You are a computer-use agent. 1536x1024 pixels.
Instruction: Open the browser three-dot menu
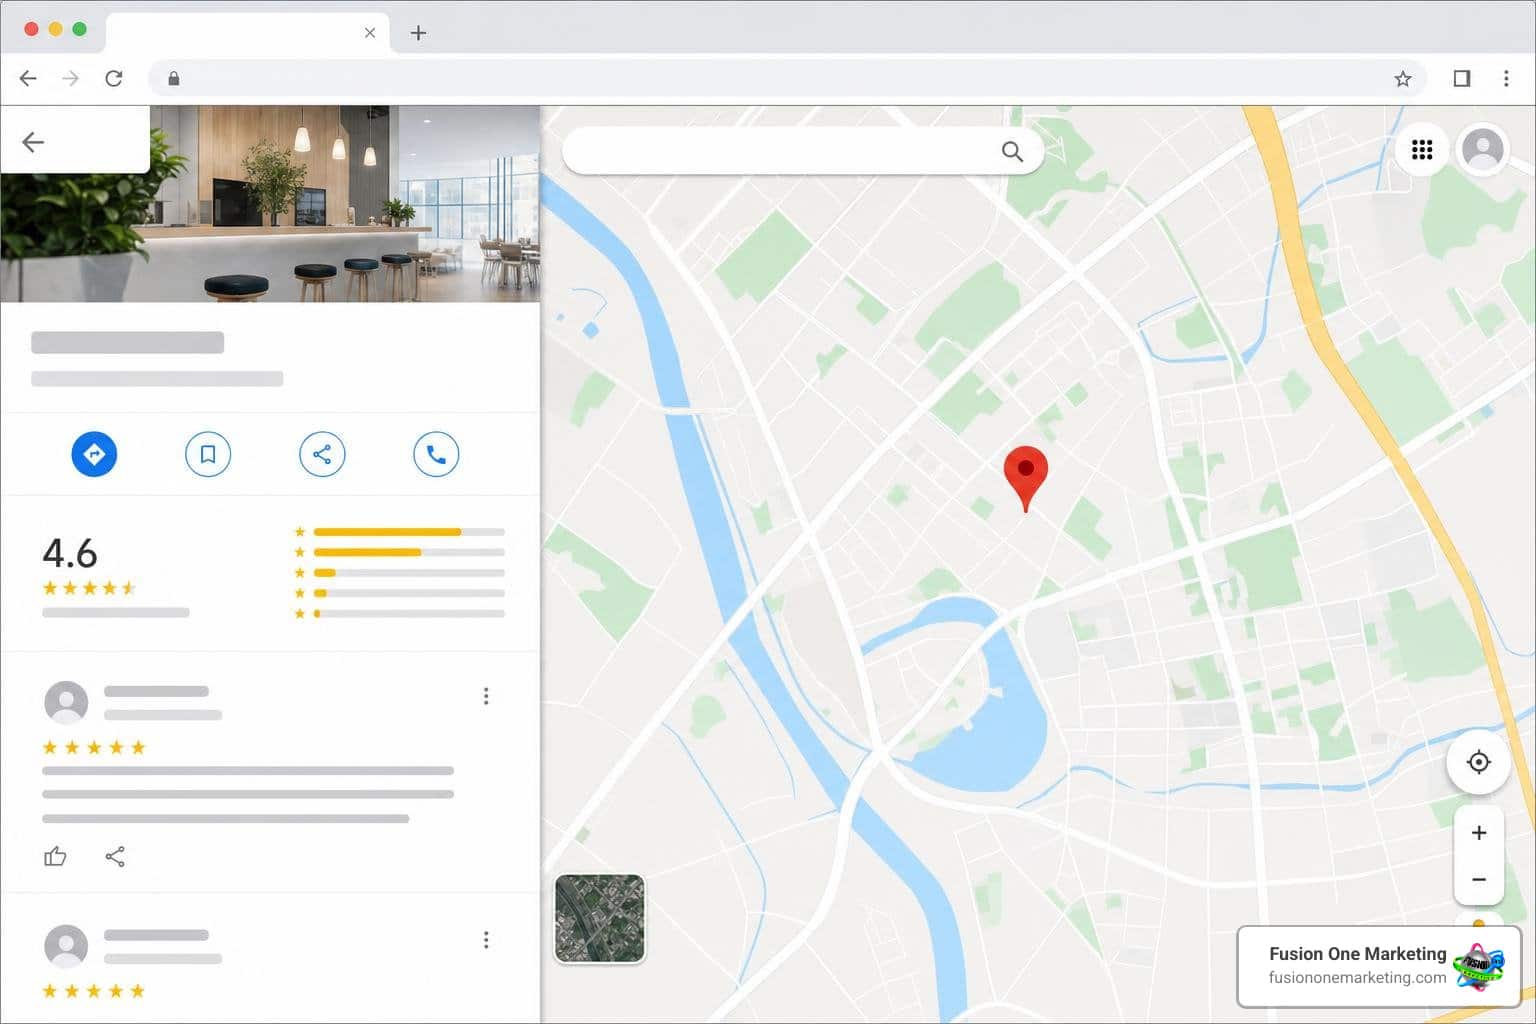(x=1506, y=78)
